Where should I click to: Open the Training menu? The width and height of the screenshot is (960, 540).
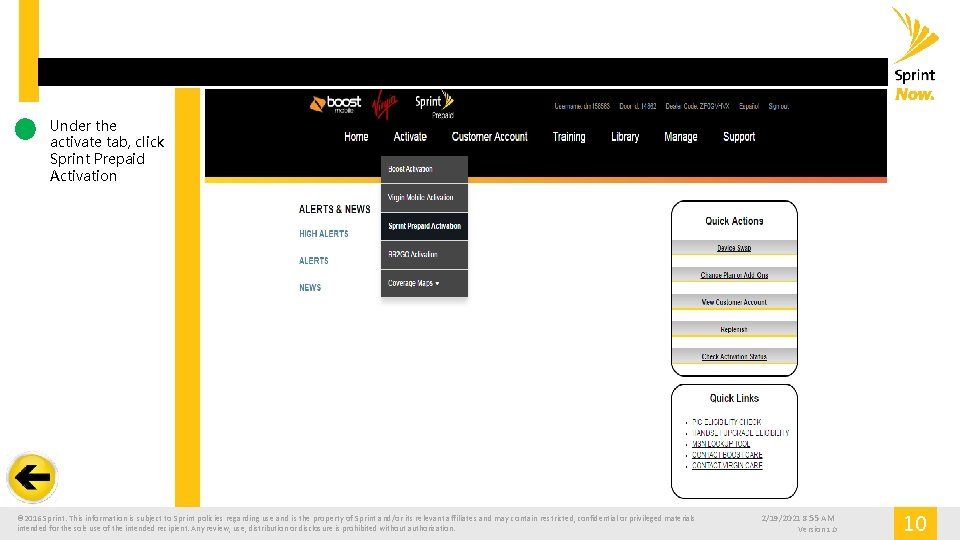pos(569,137)
